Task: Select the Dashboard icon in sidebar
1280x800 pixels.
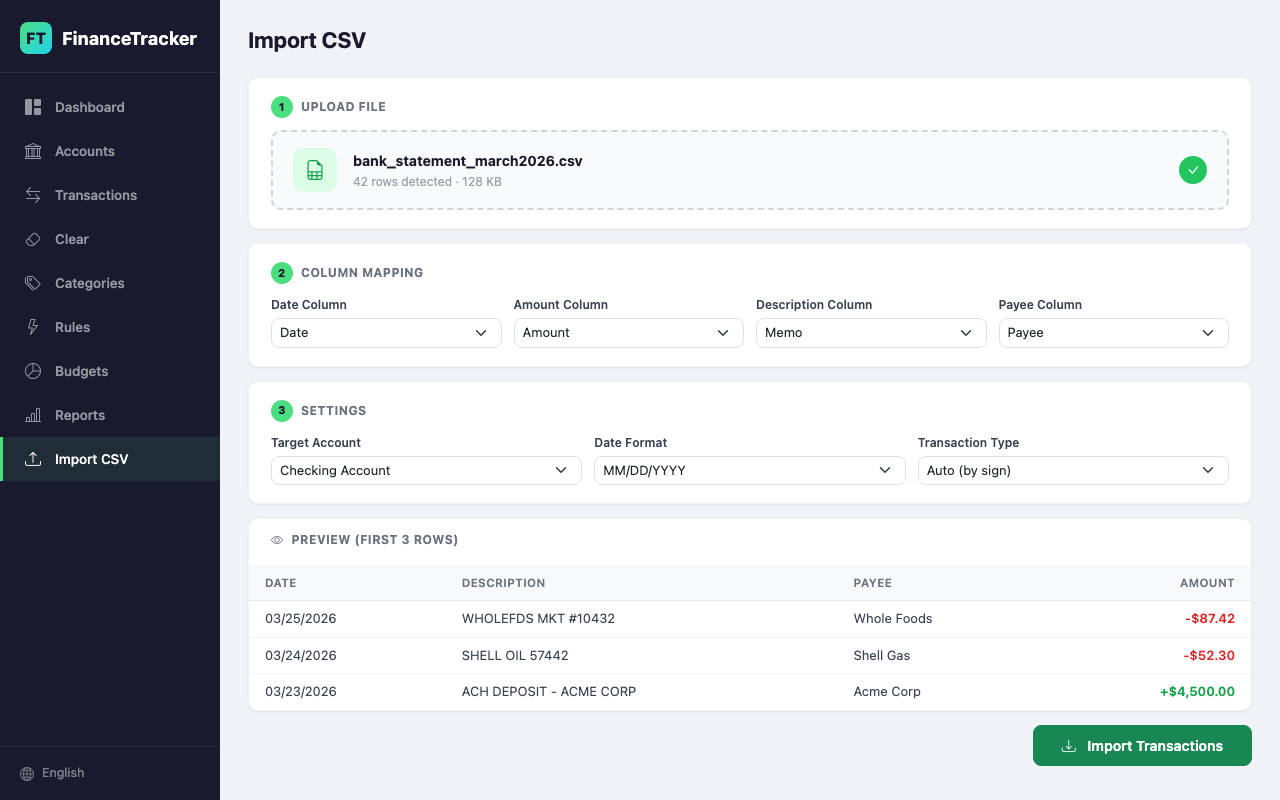Action: [33, 107]
